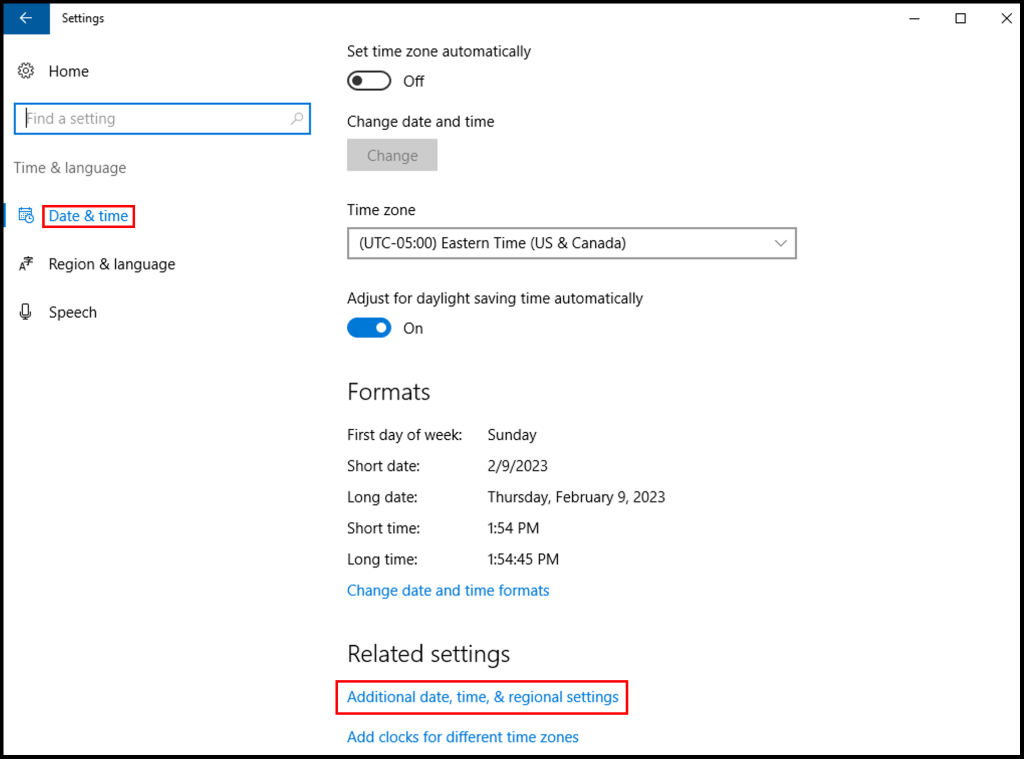
Task: Click the Find a setting search field
Action: [x=150, y=118]
